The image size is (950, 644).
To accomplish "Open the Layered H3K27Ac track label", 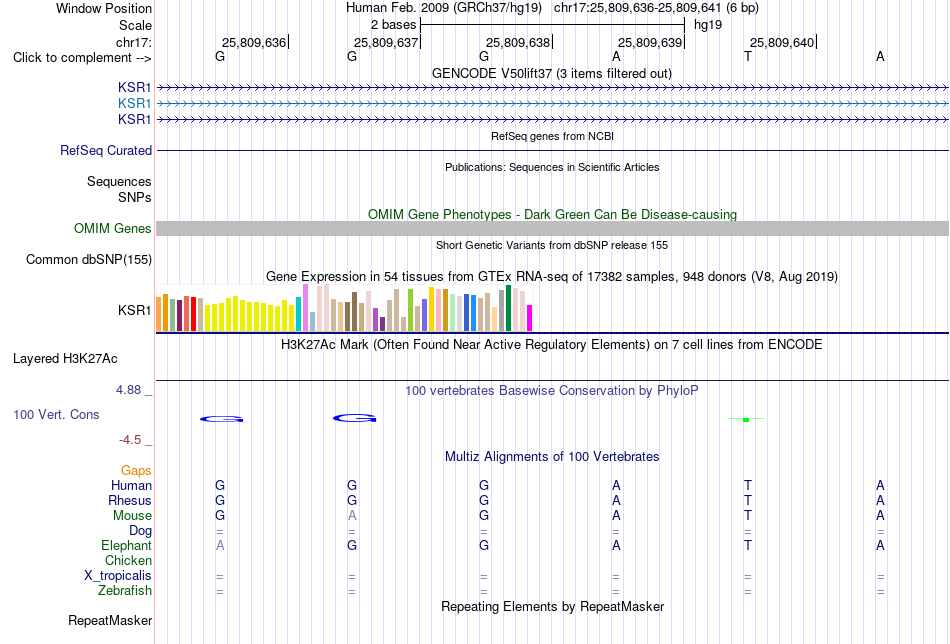I will pyautogui.click(x=65, y=359).
